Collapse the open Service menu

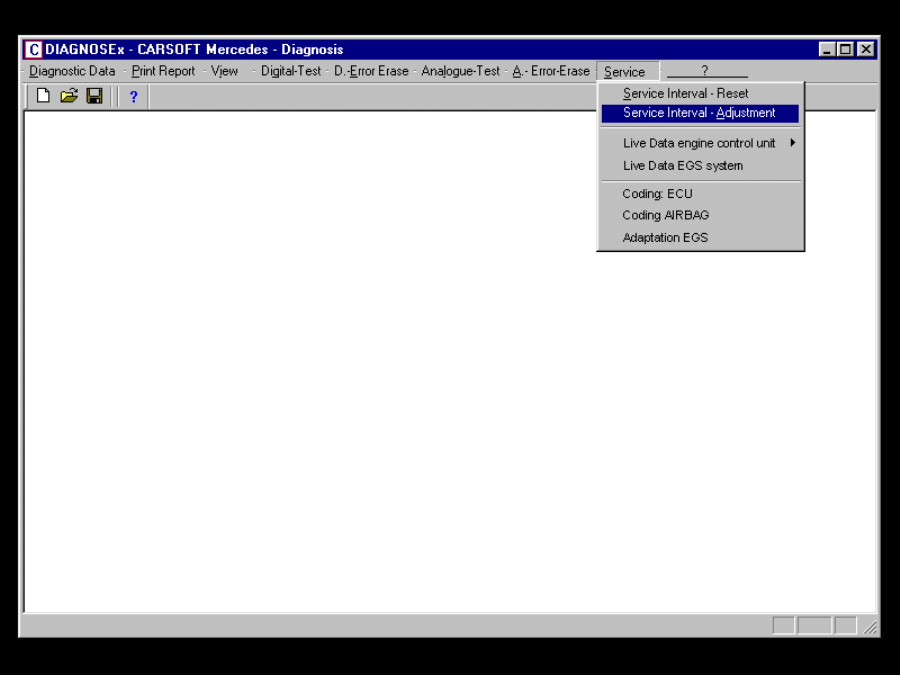tap(625, 72)
